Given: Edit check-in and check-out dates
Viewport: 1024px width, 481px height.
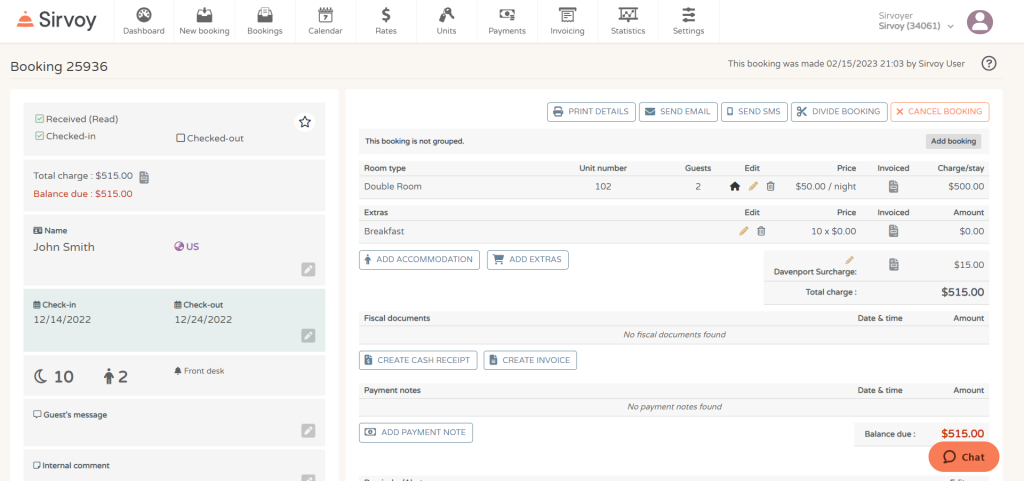Looking at the screenshot, I should pos(308,335).
